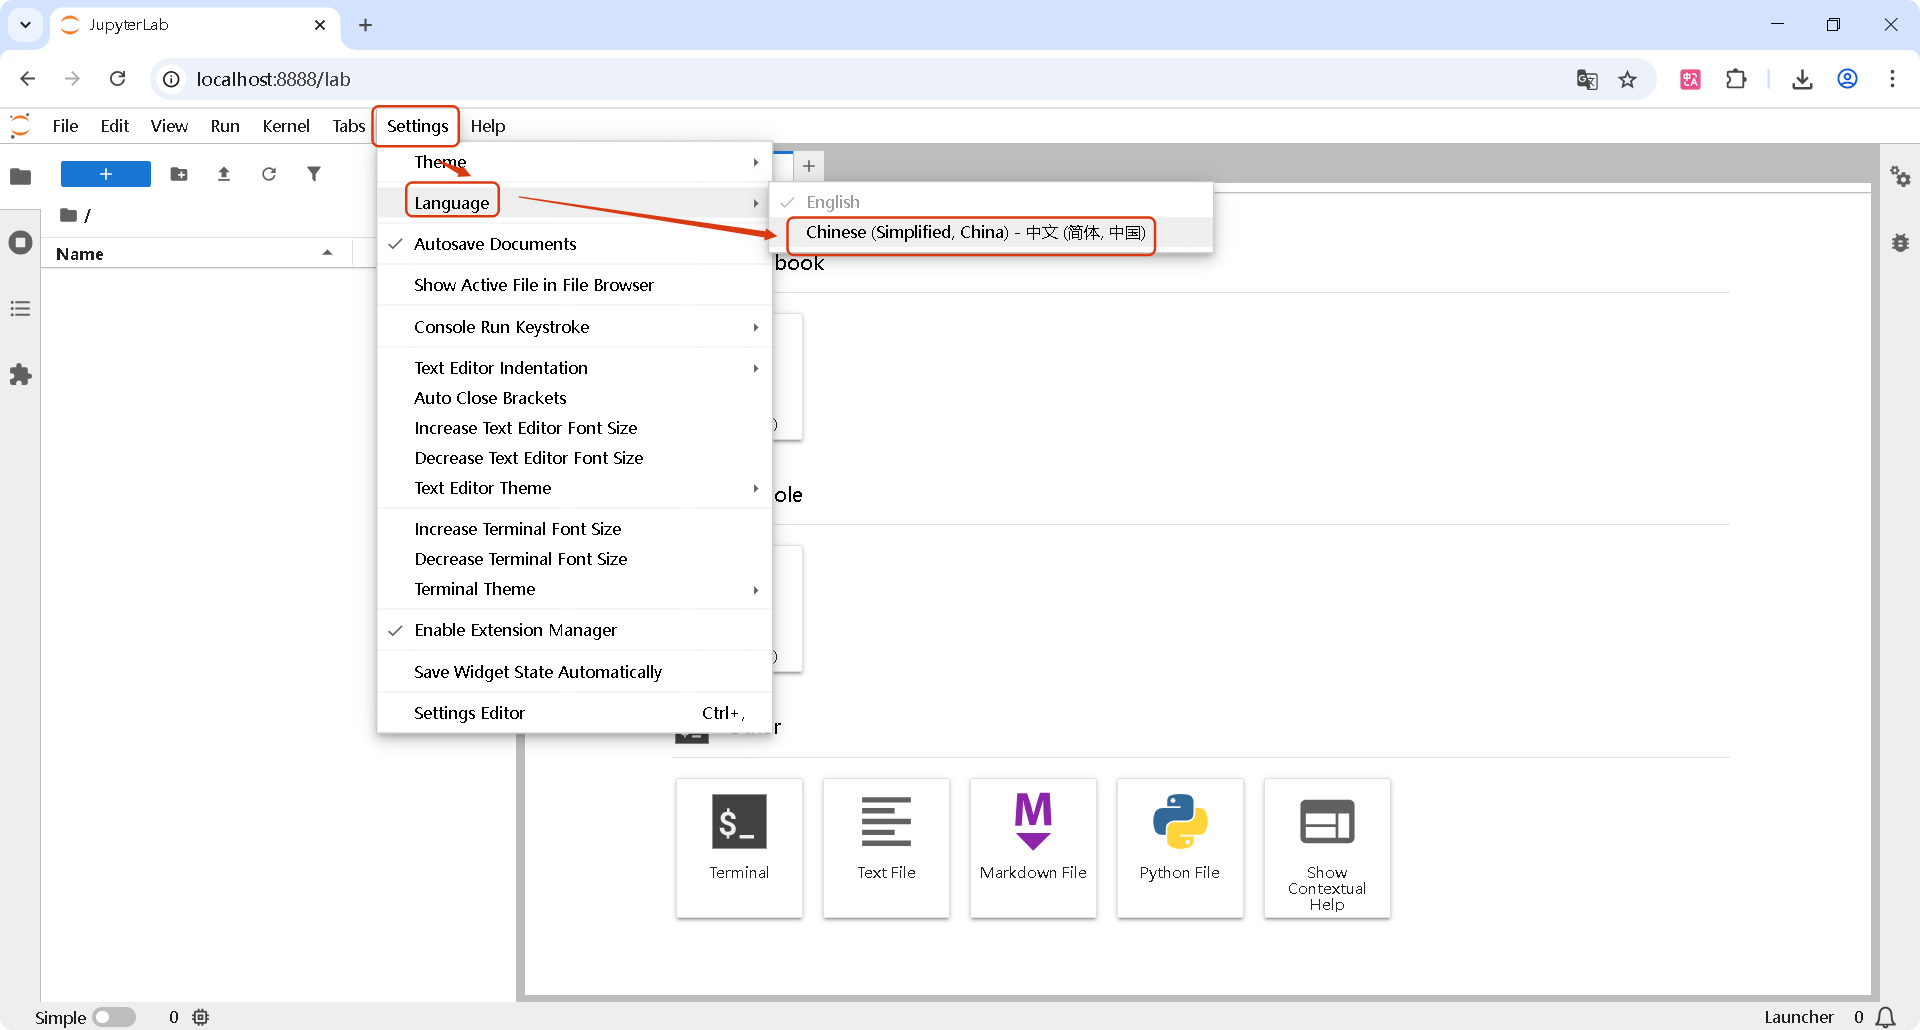Open the Table of Contents sidebar
Screen dimensions: 1920x1030
pyautogui.click(x=20, y=309)
